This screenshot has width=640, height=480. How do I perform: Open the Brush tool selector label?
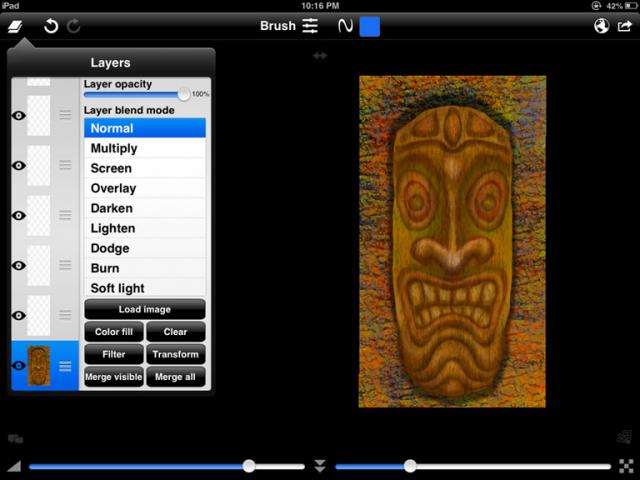point(277,26)
